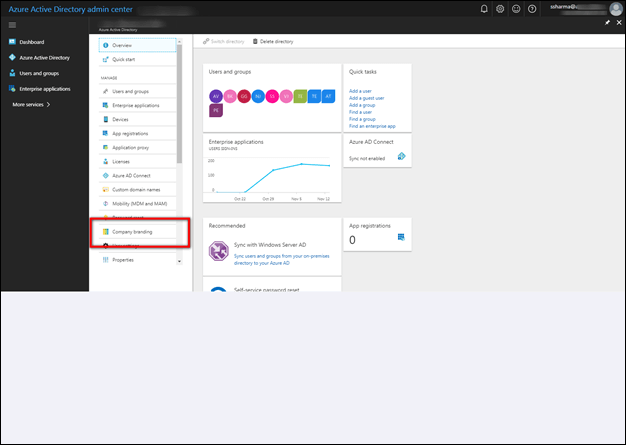The image size is (626, 445).
Task: Click the Find a group link
Action: point(362,119)
